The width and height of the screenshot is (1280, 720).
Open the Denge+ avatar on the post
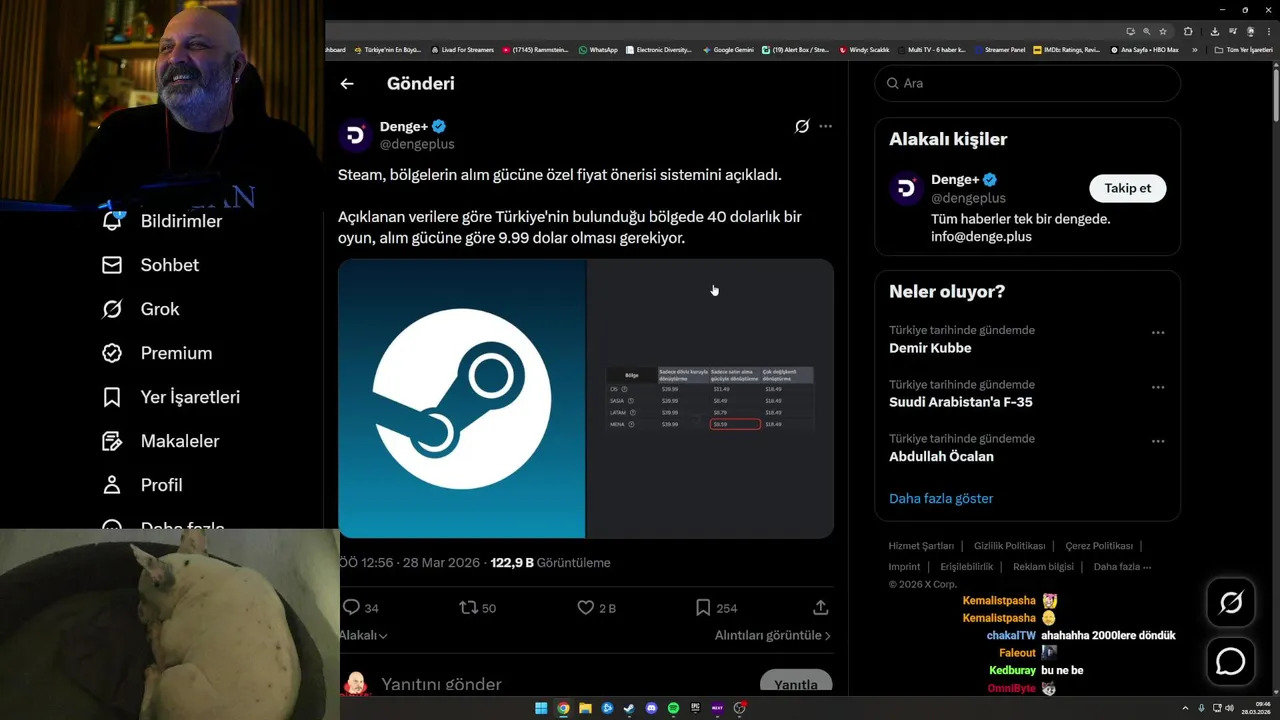coord(355,135)
